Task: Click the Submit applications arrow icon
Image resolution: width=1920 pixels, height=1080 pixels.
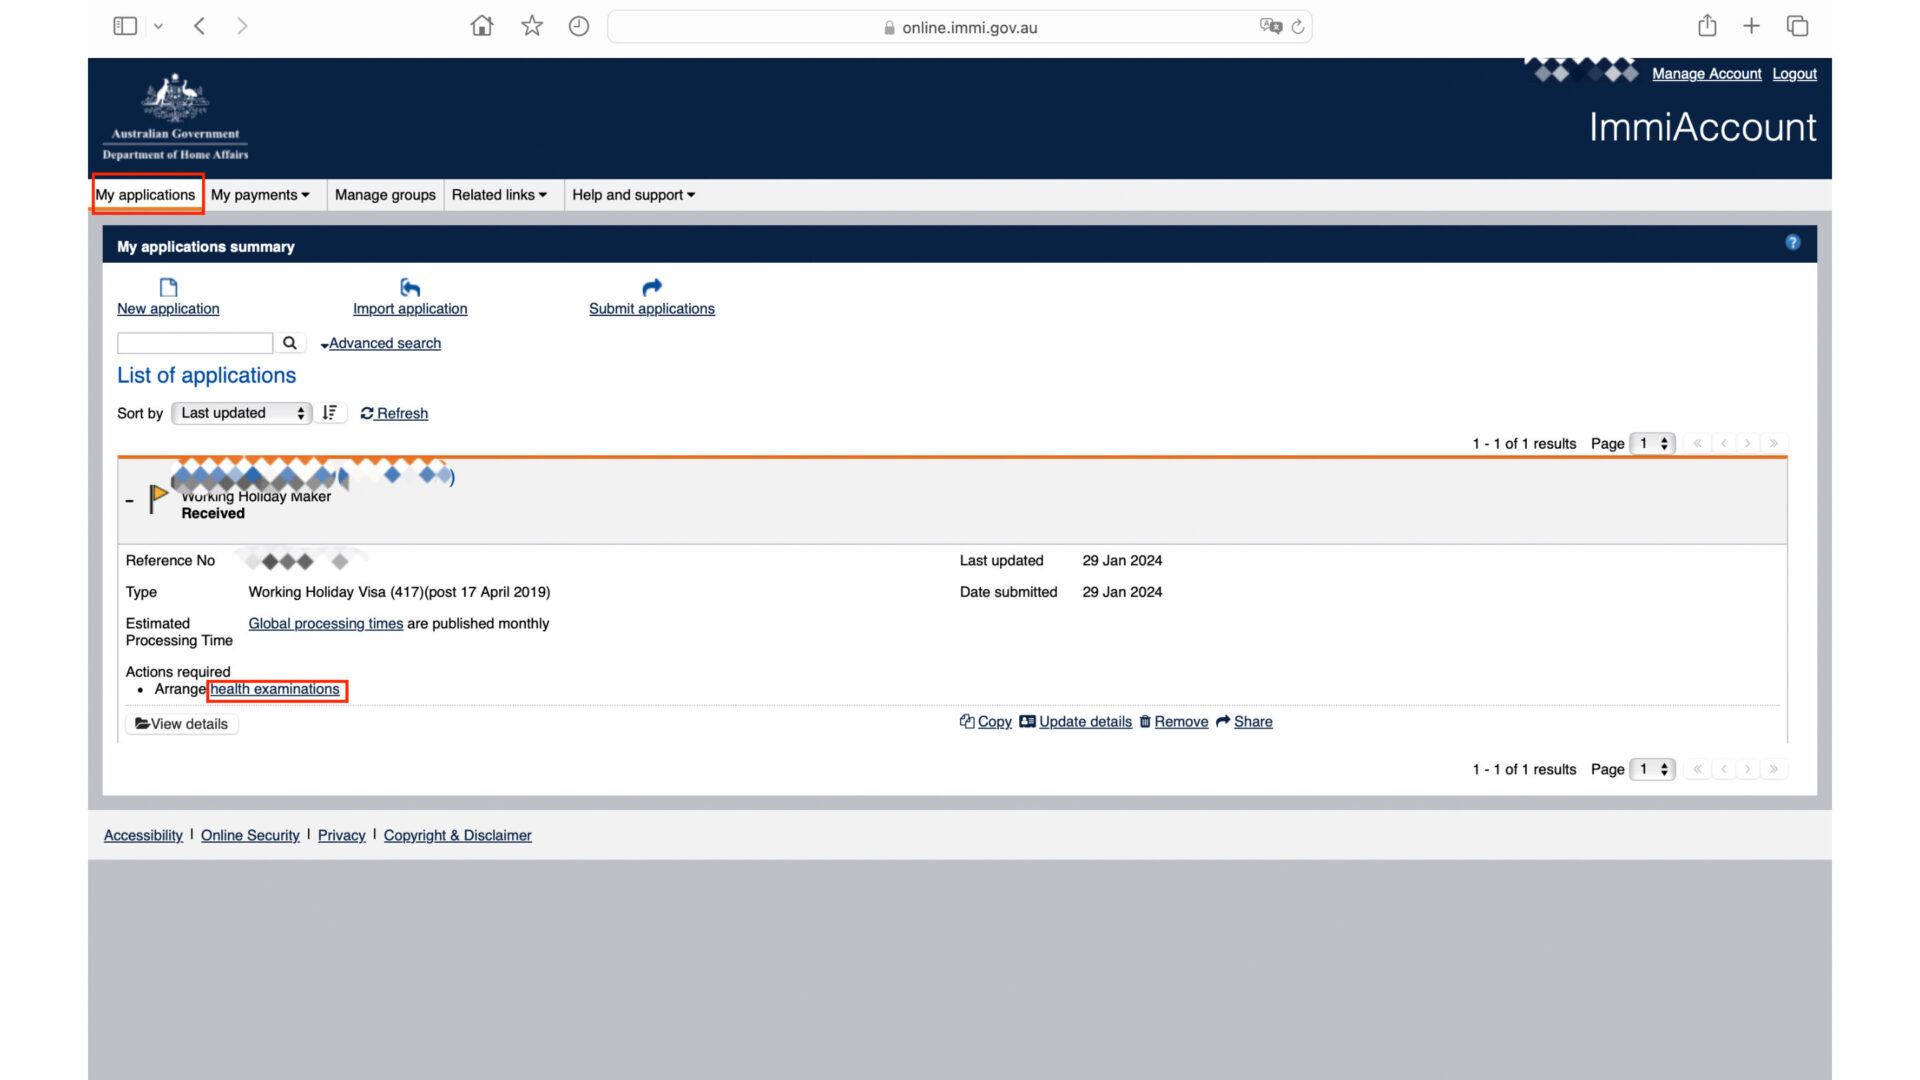Action: 652,288
